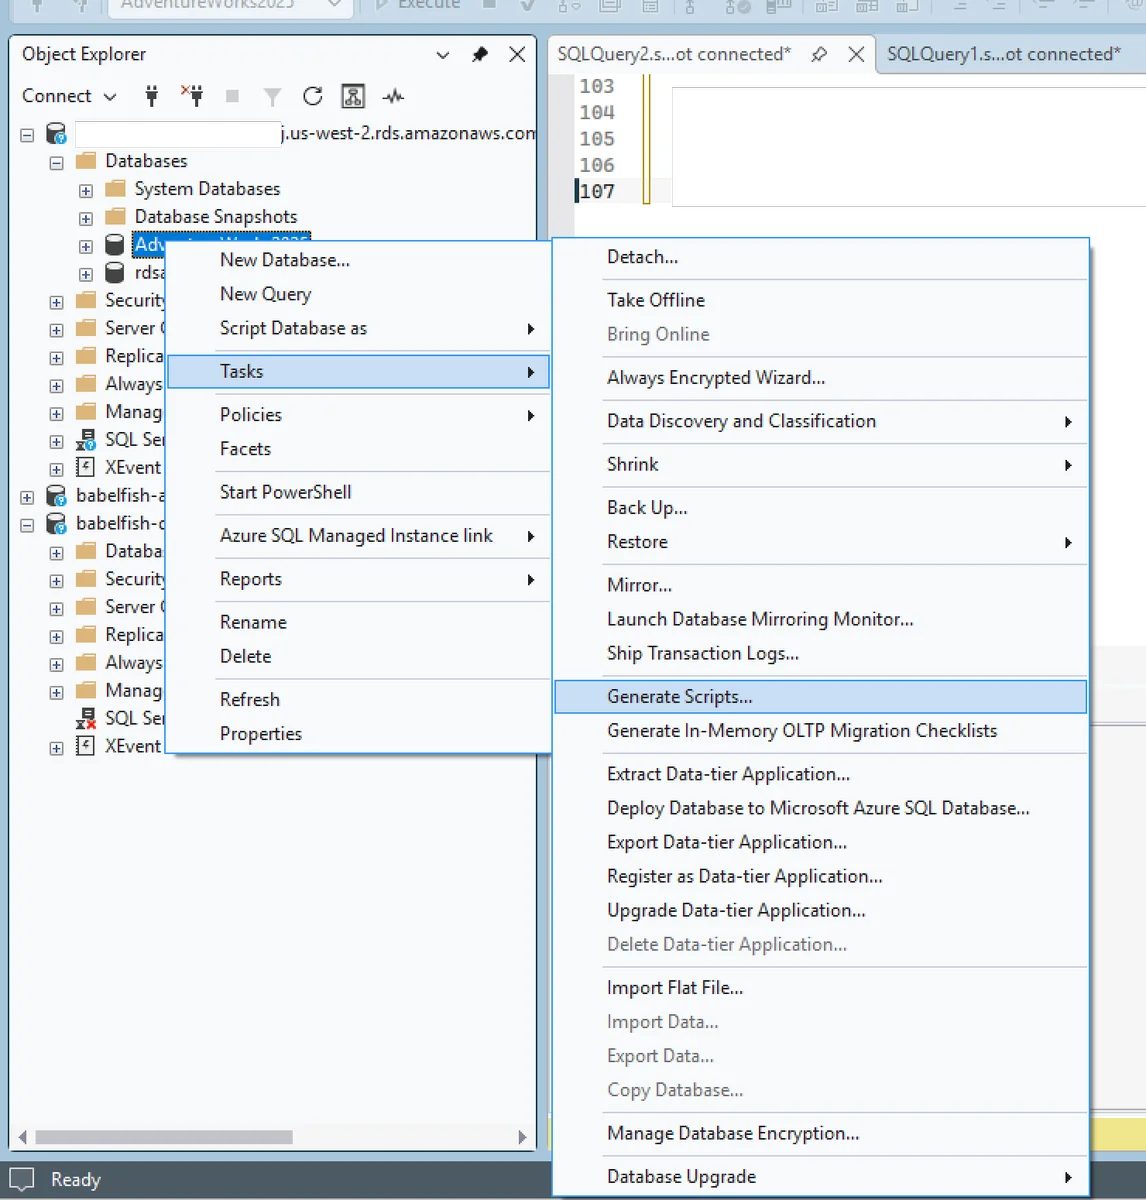Click the rdsa database cylinder icon
This screenshot has height=1200, width=1146.
point(115,273)
